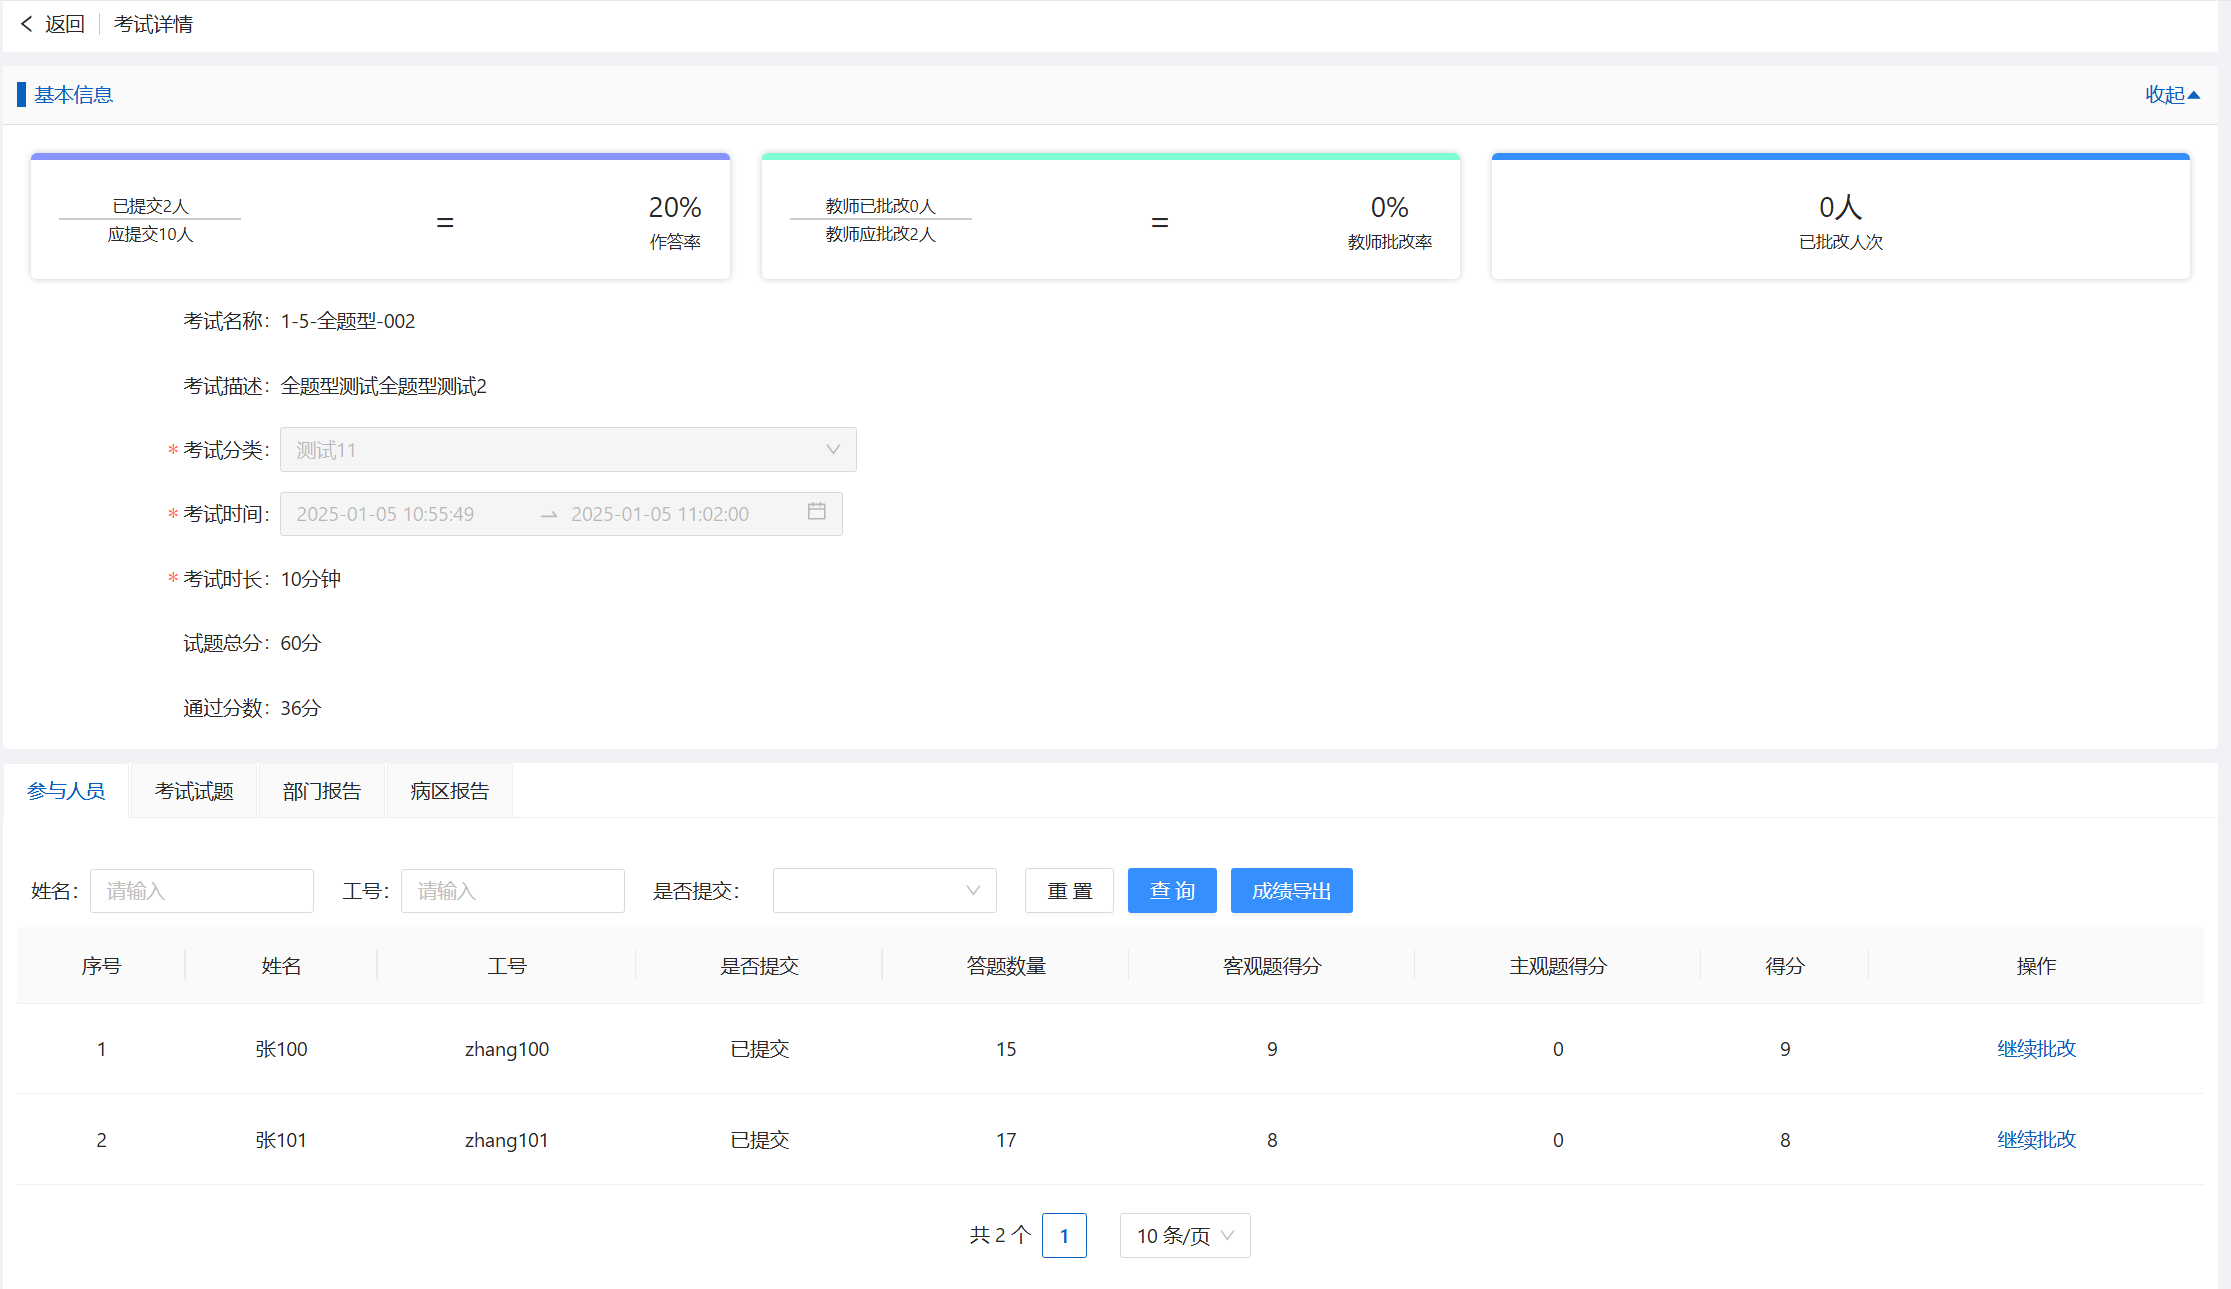The image size is (2231, 1289).
Task: Click the reset button
Action: pyautogui.click(x=1069, y=891)
